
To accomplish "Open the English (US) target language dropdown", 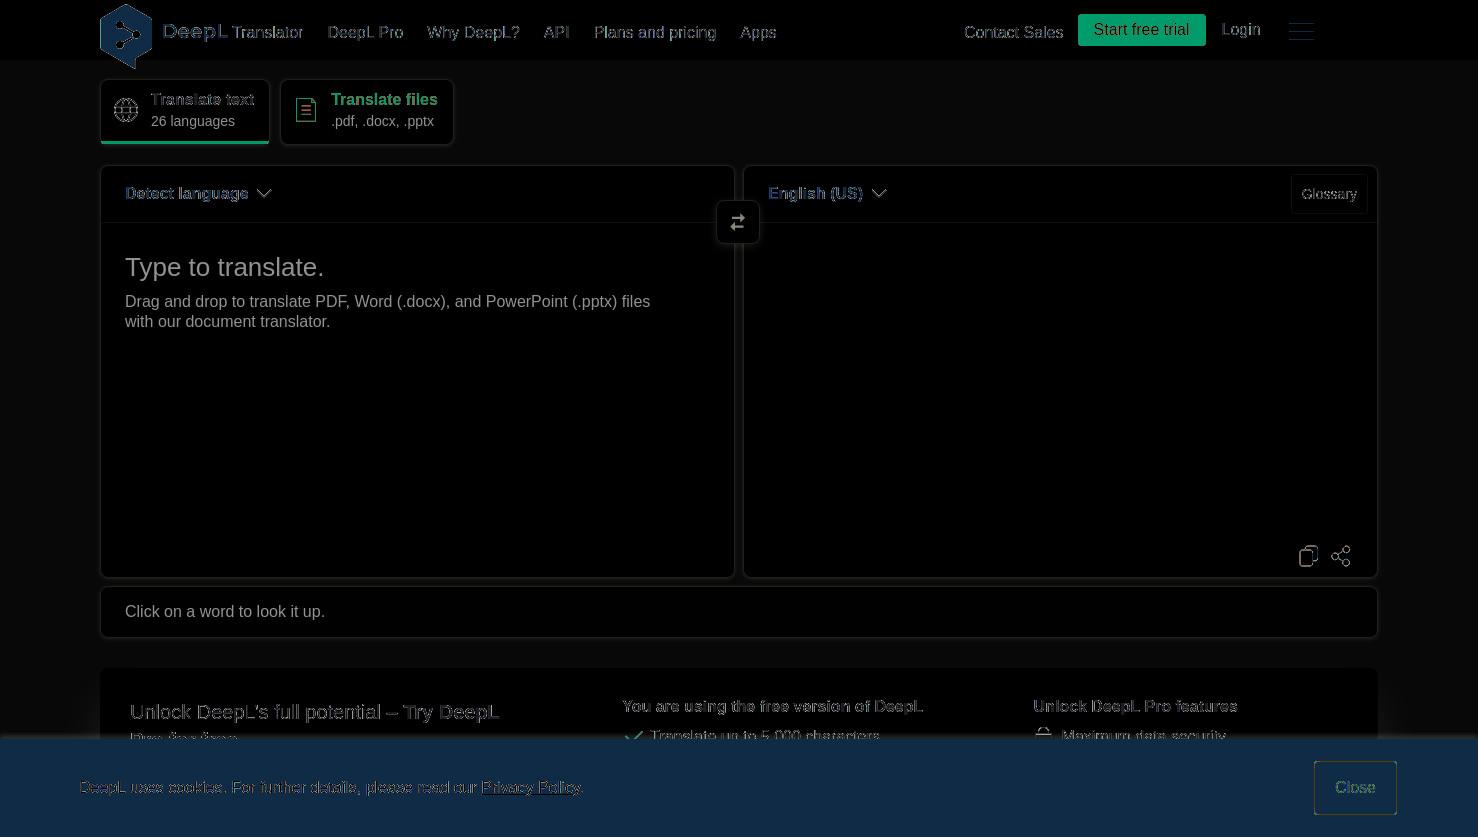I will pos(827,193).
